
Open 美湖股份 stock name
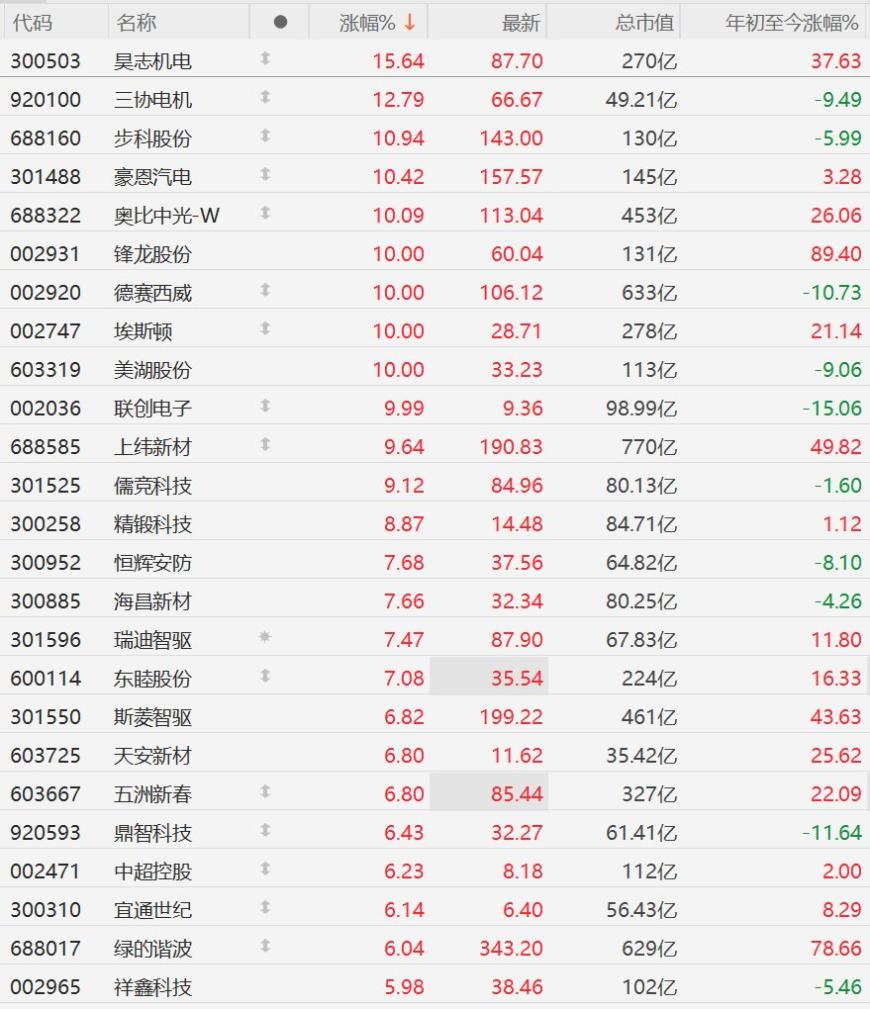(153, 370)
